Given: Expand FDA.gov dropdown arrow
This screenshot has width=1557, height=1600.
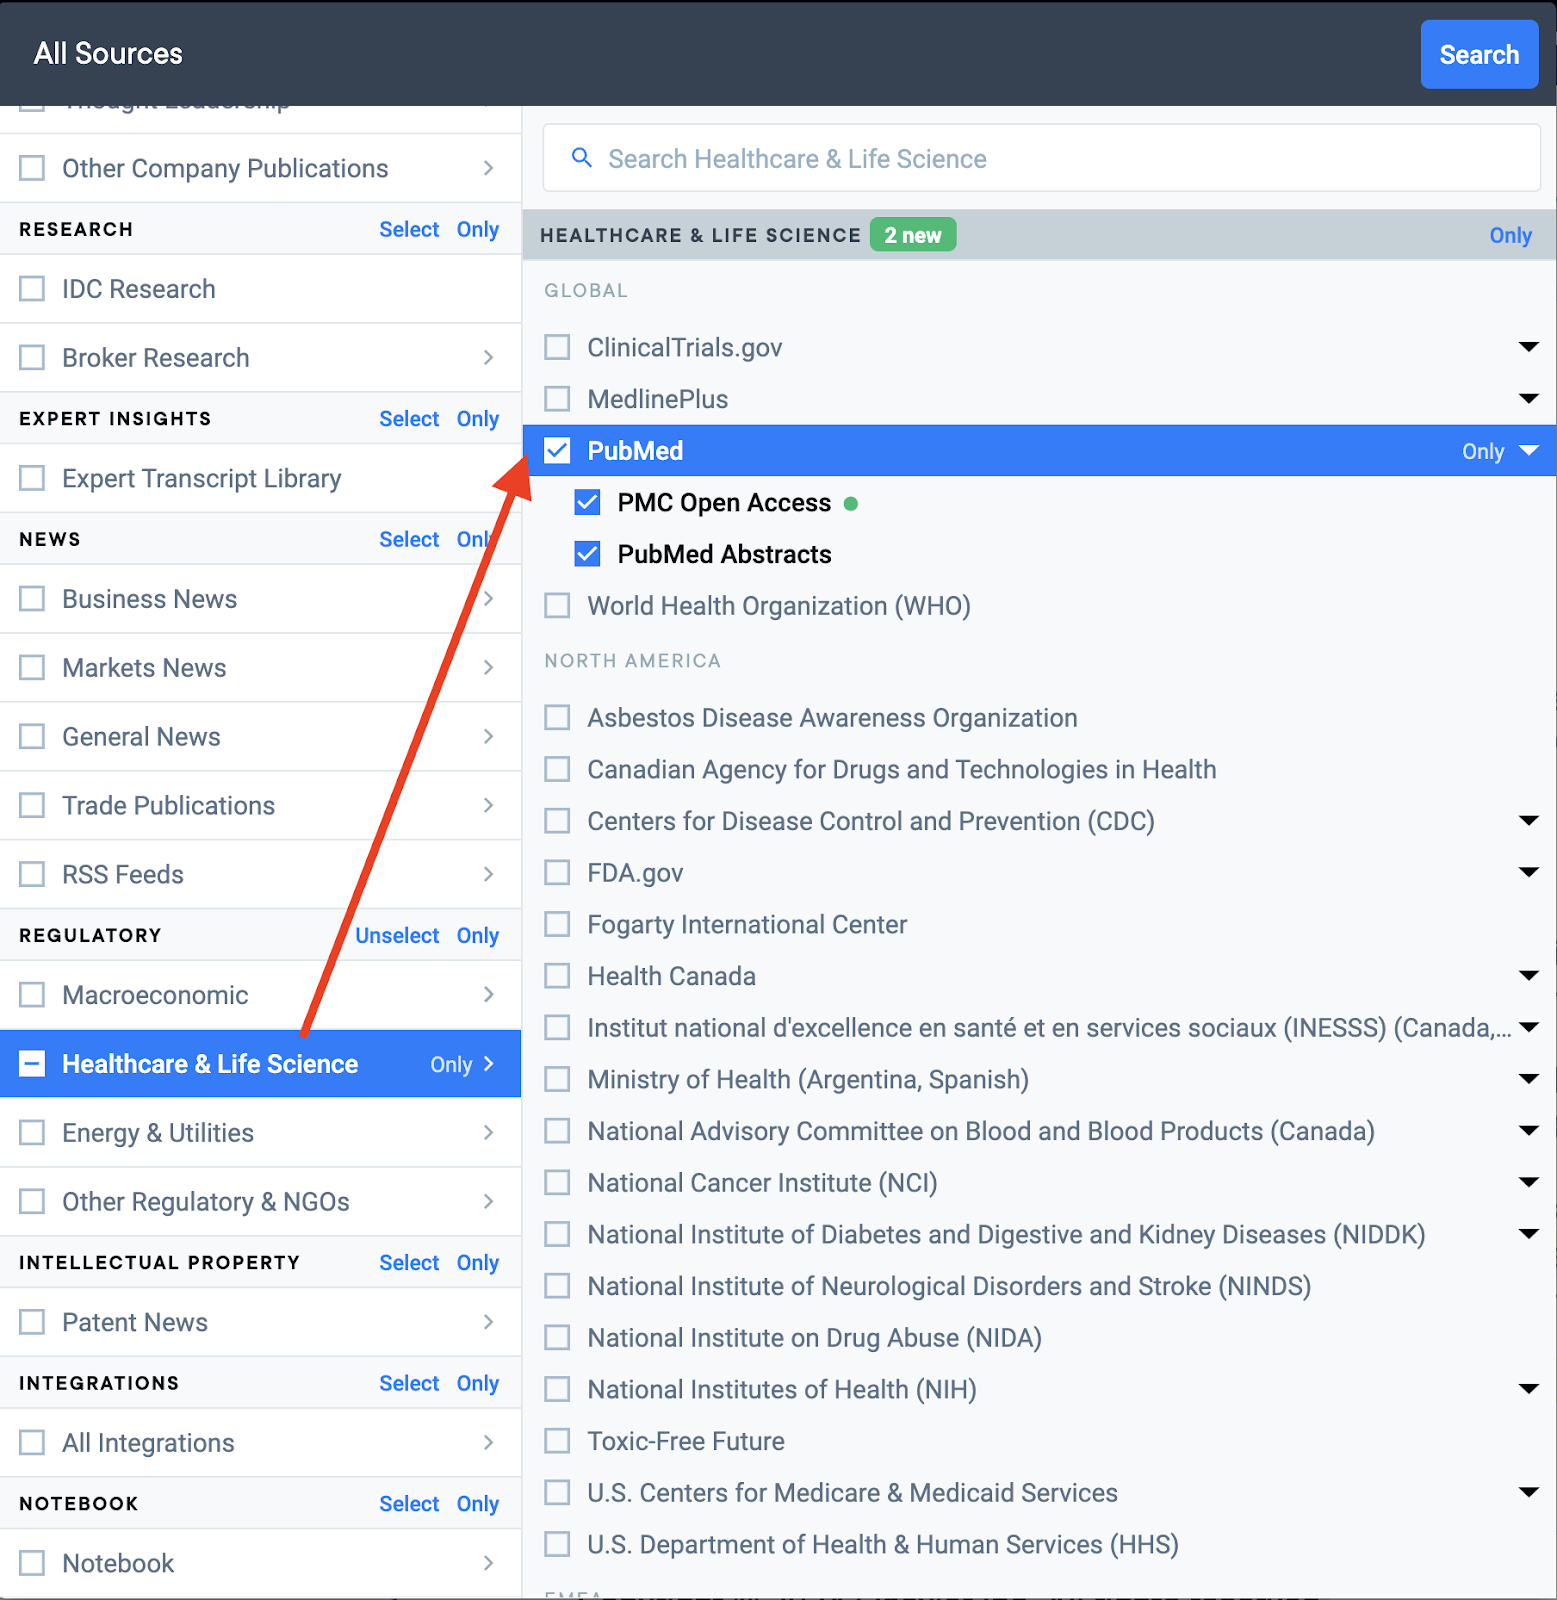Looking at the screenshot, I should 1528,872.
